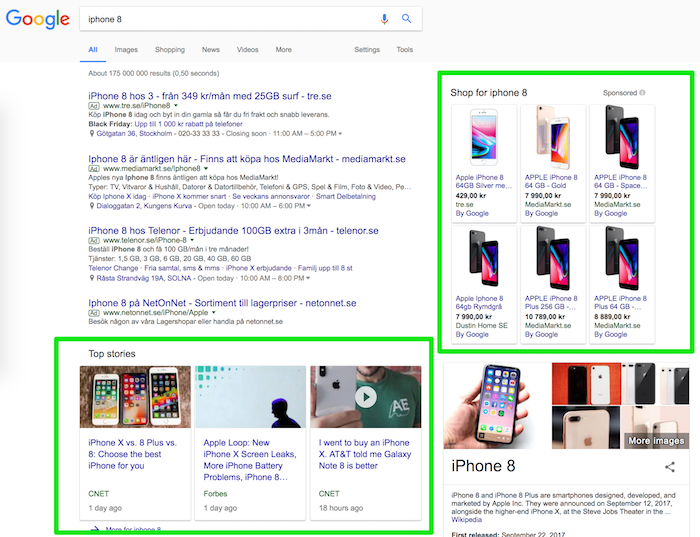
Task: Open story iPhone X vs. 8 Plus vs. 8
Action: 133,454
